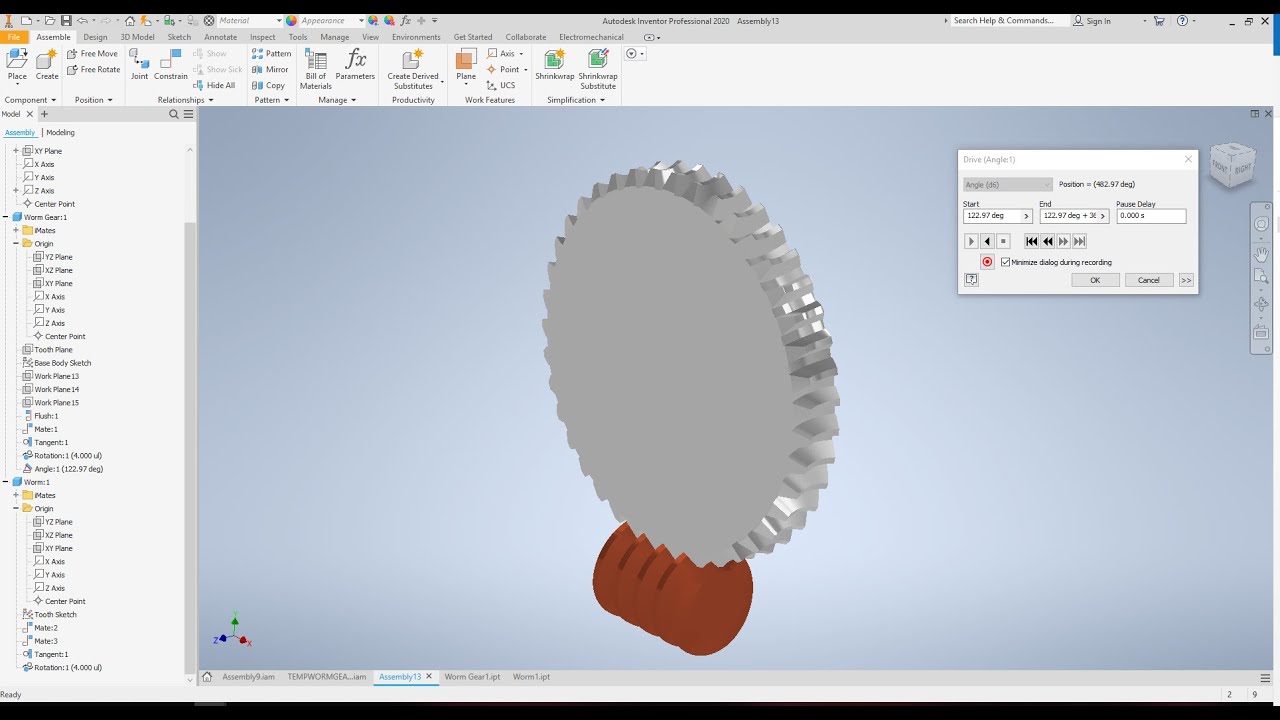Click the Shrinkwrap Substitute icon
The image size is (1280, 720).
pos(598,68)
